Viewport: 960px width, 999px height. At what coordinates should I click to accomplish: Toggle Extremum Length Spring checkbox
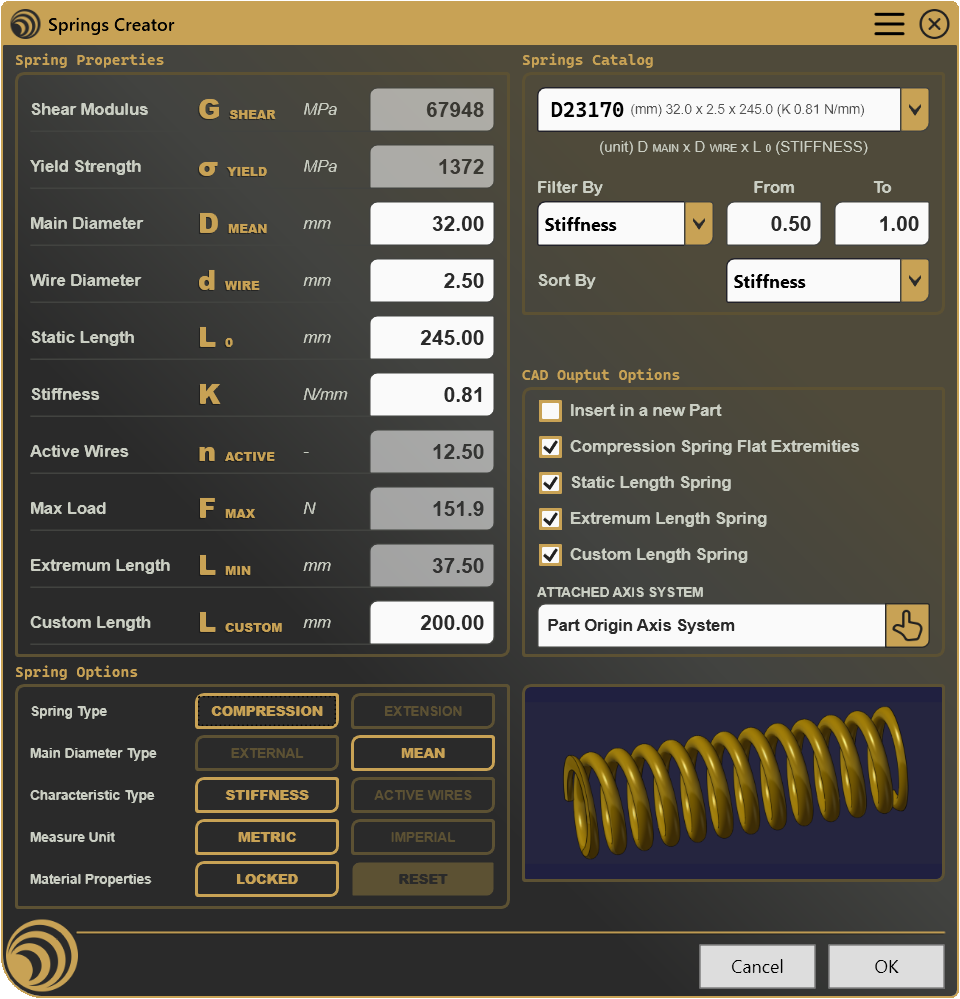pyautogui.click(x=550, y=519)
